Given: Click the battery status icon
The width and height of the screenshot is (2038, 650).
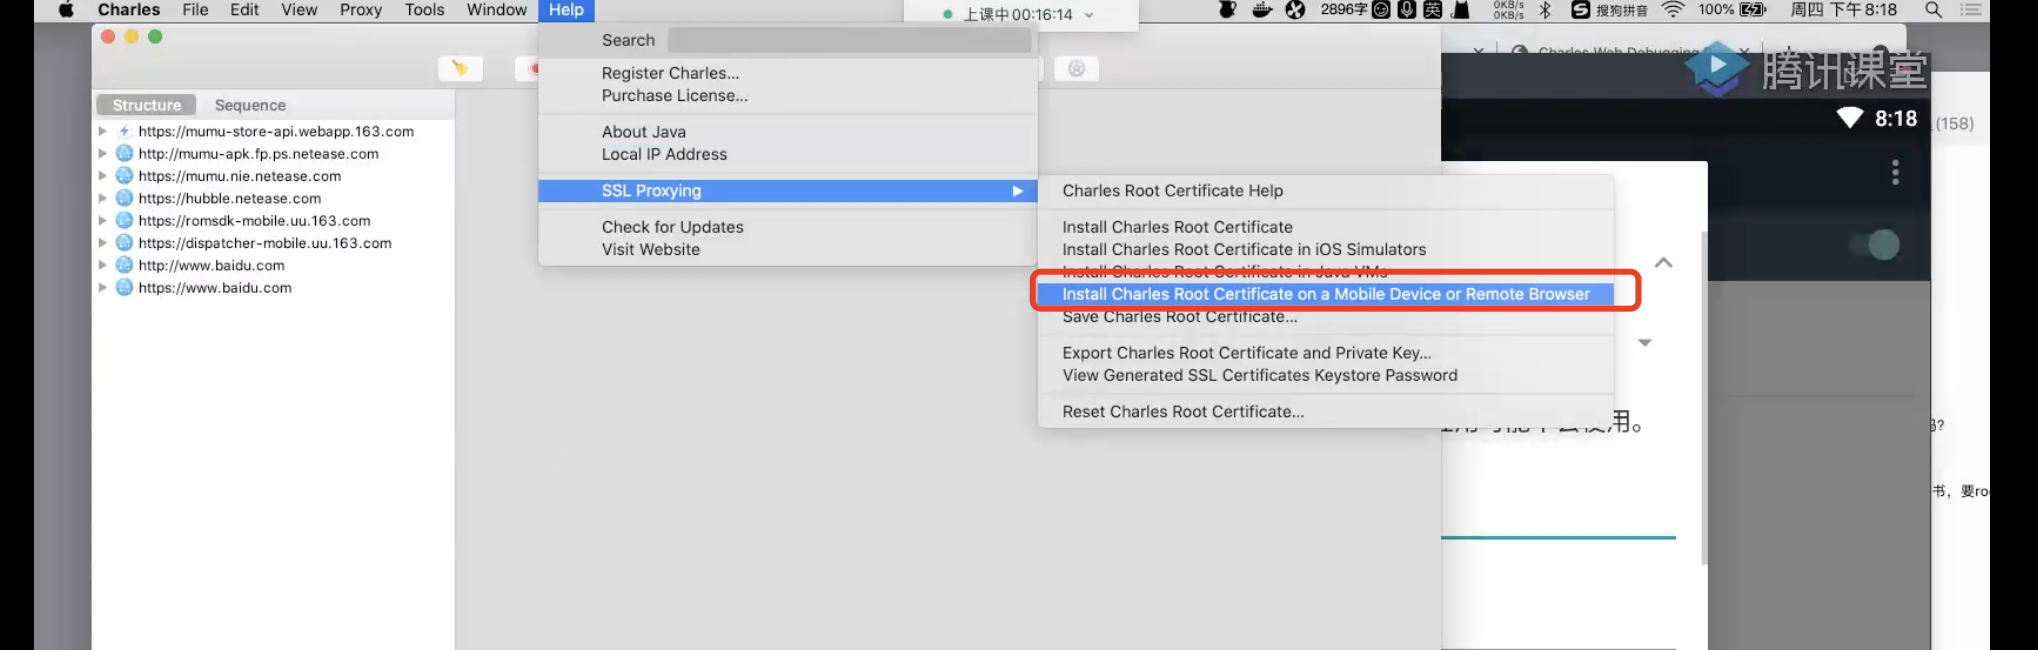Looking at the screenshot, I should [1754, 10].
